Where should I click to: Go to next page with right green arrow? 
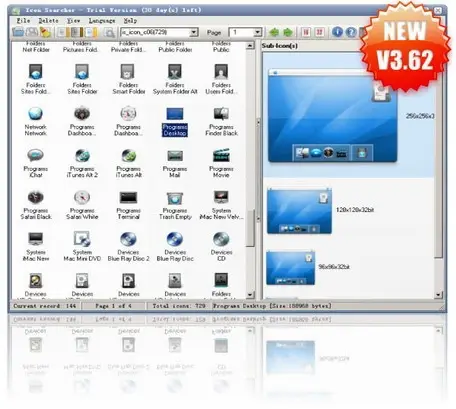pyautogui.click(x=288, y=32)
